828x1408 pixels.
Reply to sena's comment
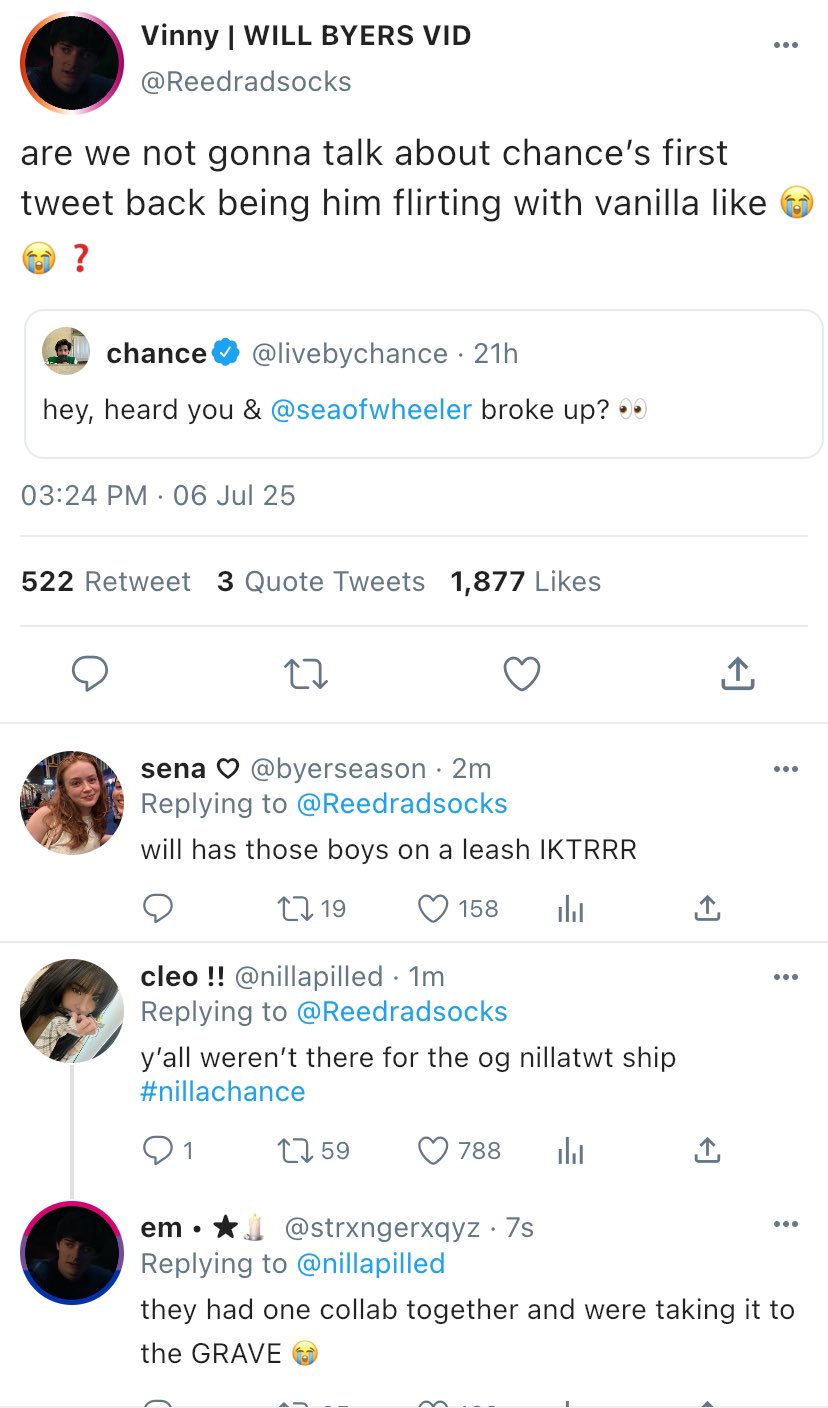tap(157, 908)
